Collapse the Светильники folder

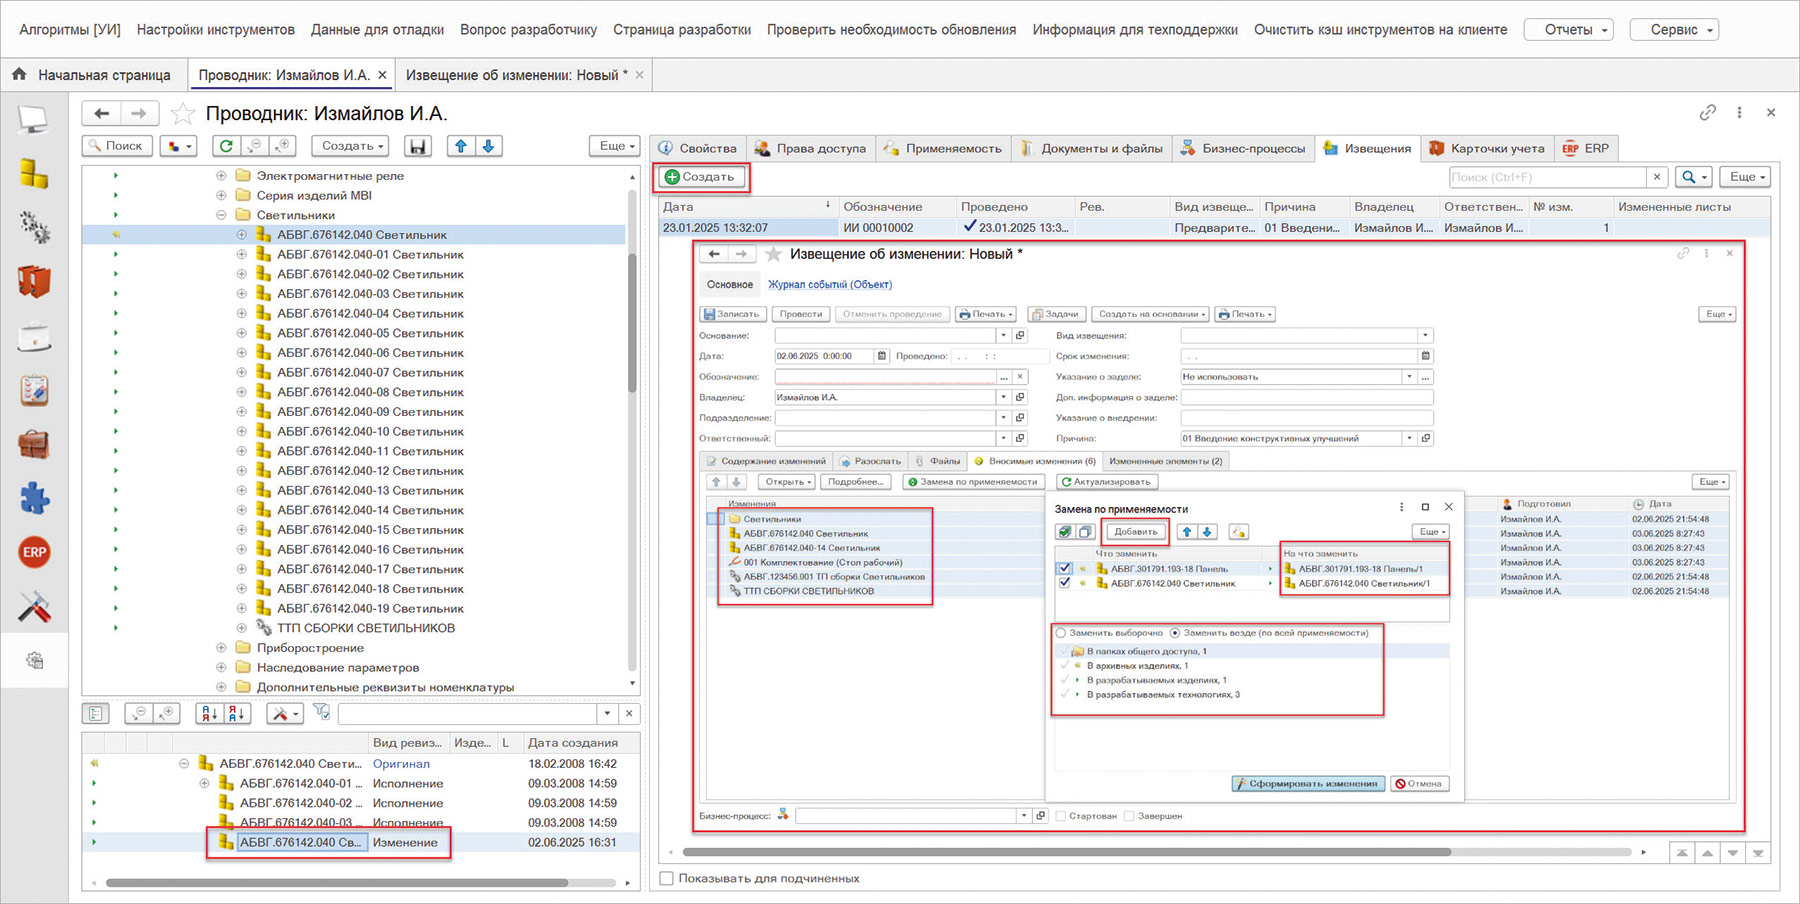point(221,215)
